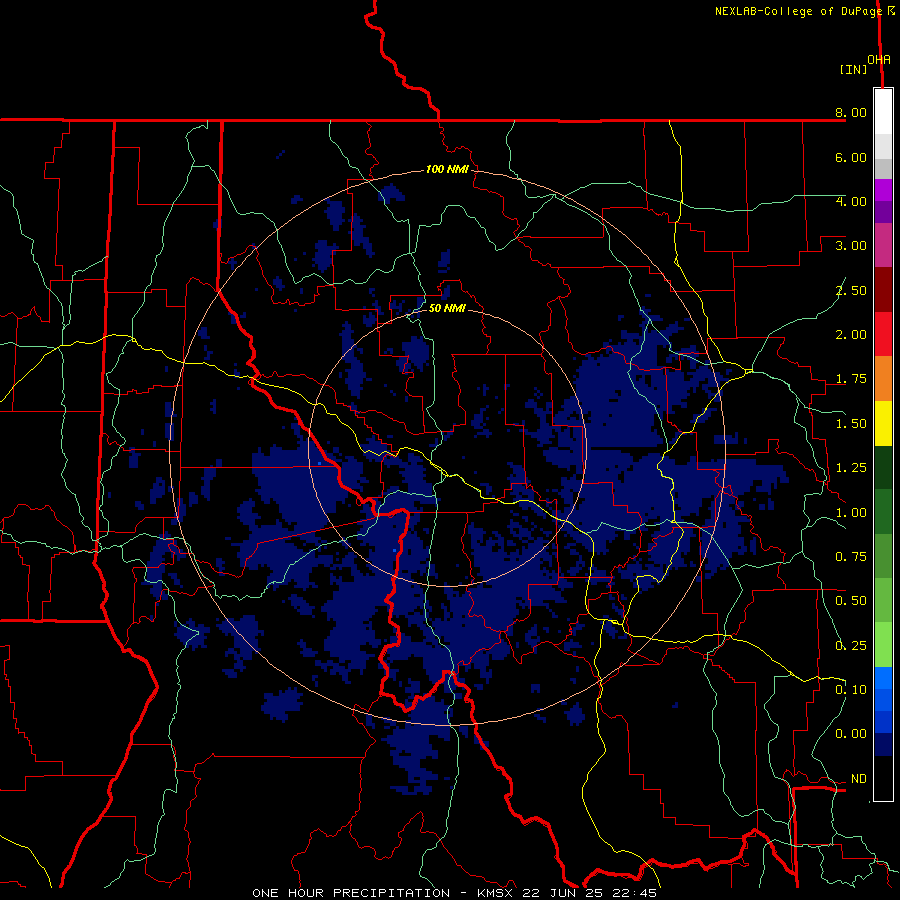
Task: Click the 0.50 legend value
Action: [851, 601]
